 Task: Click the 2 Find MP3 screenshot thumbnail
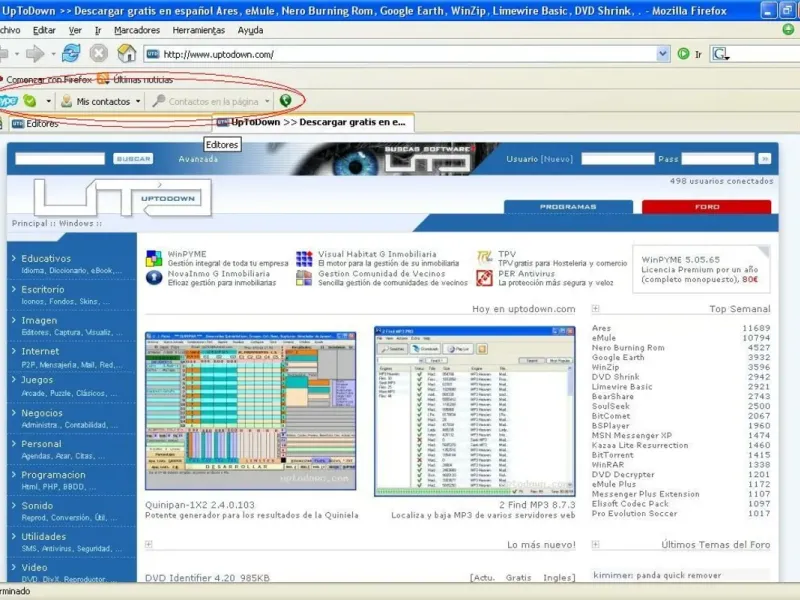click(x=474, y=411)
